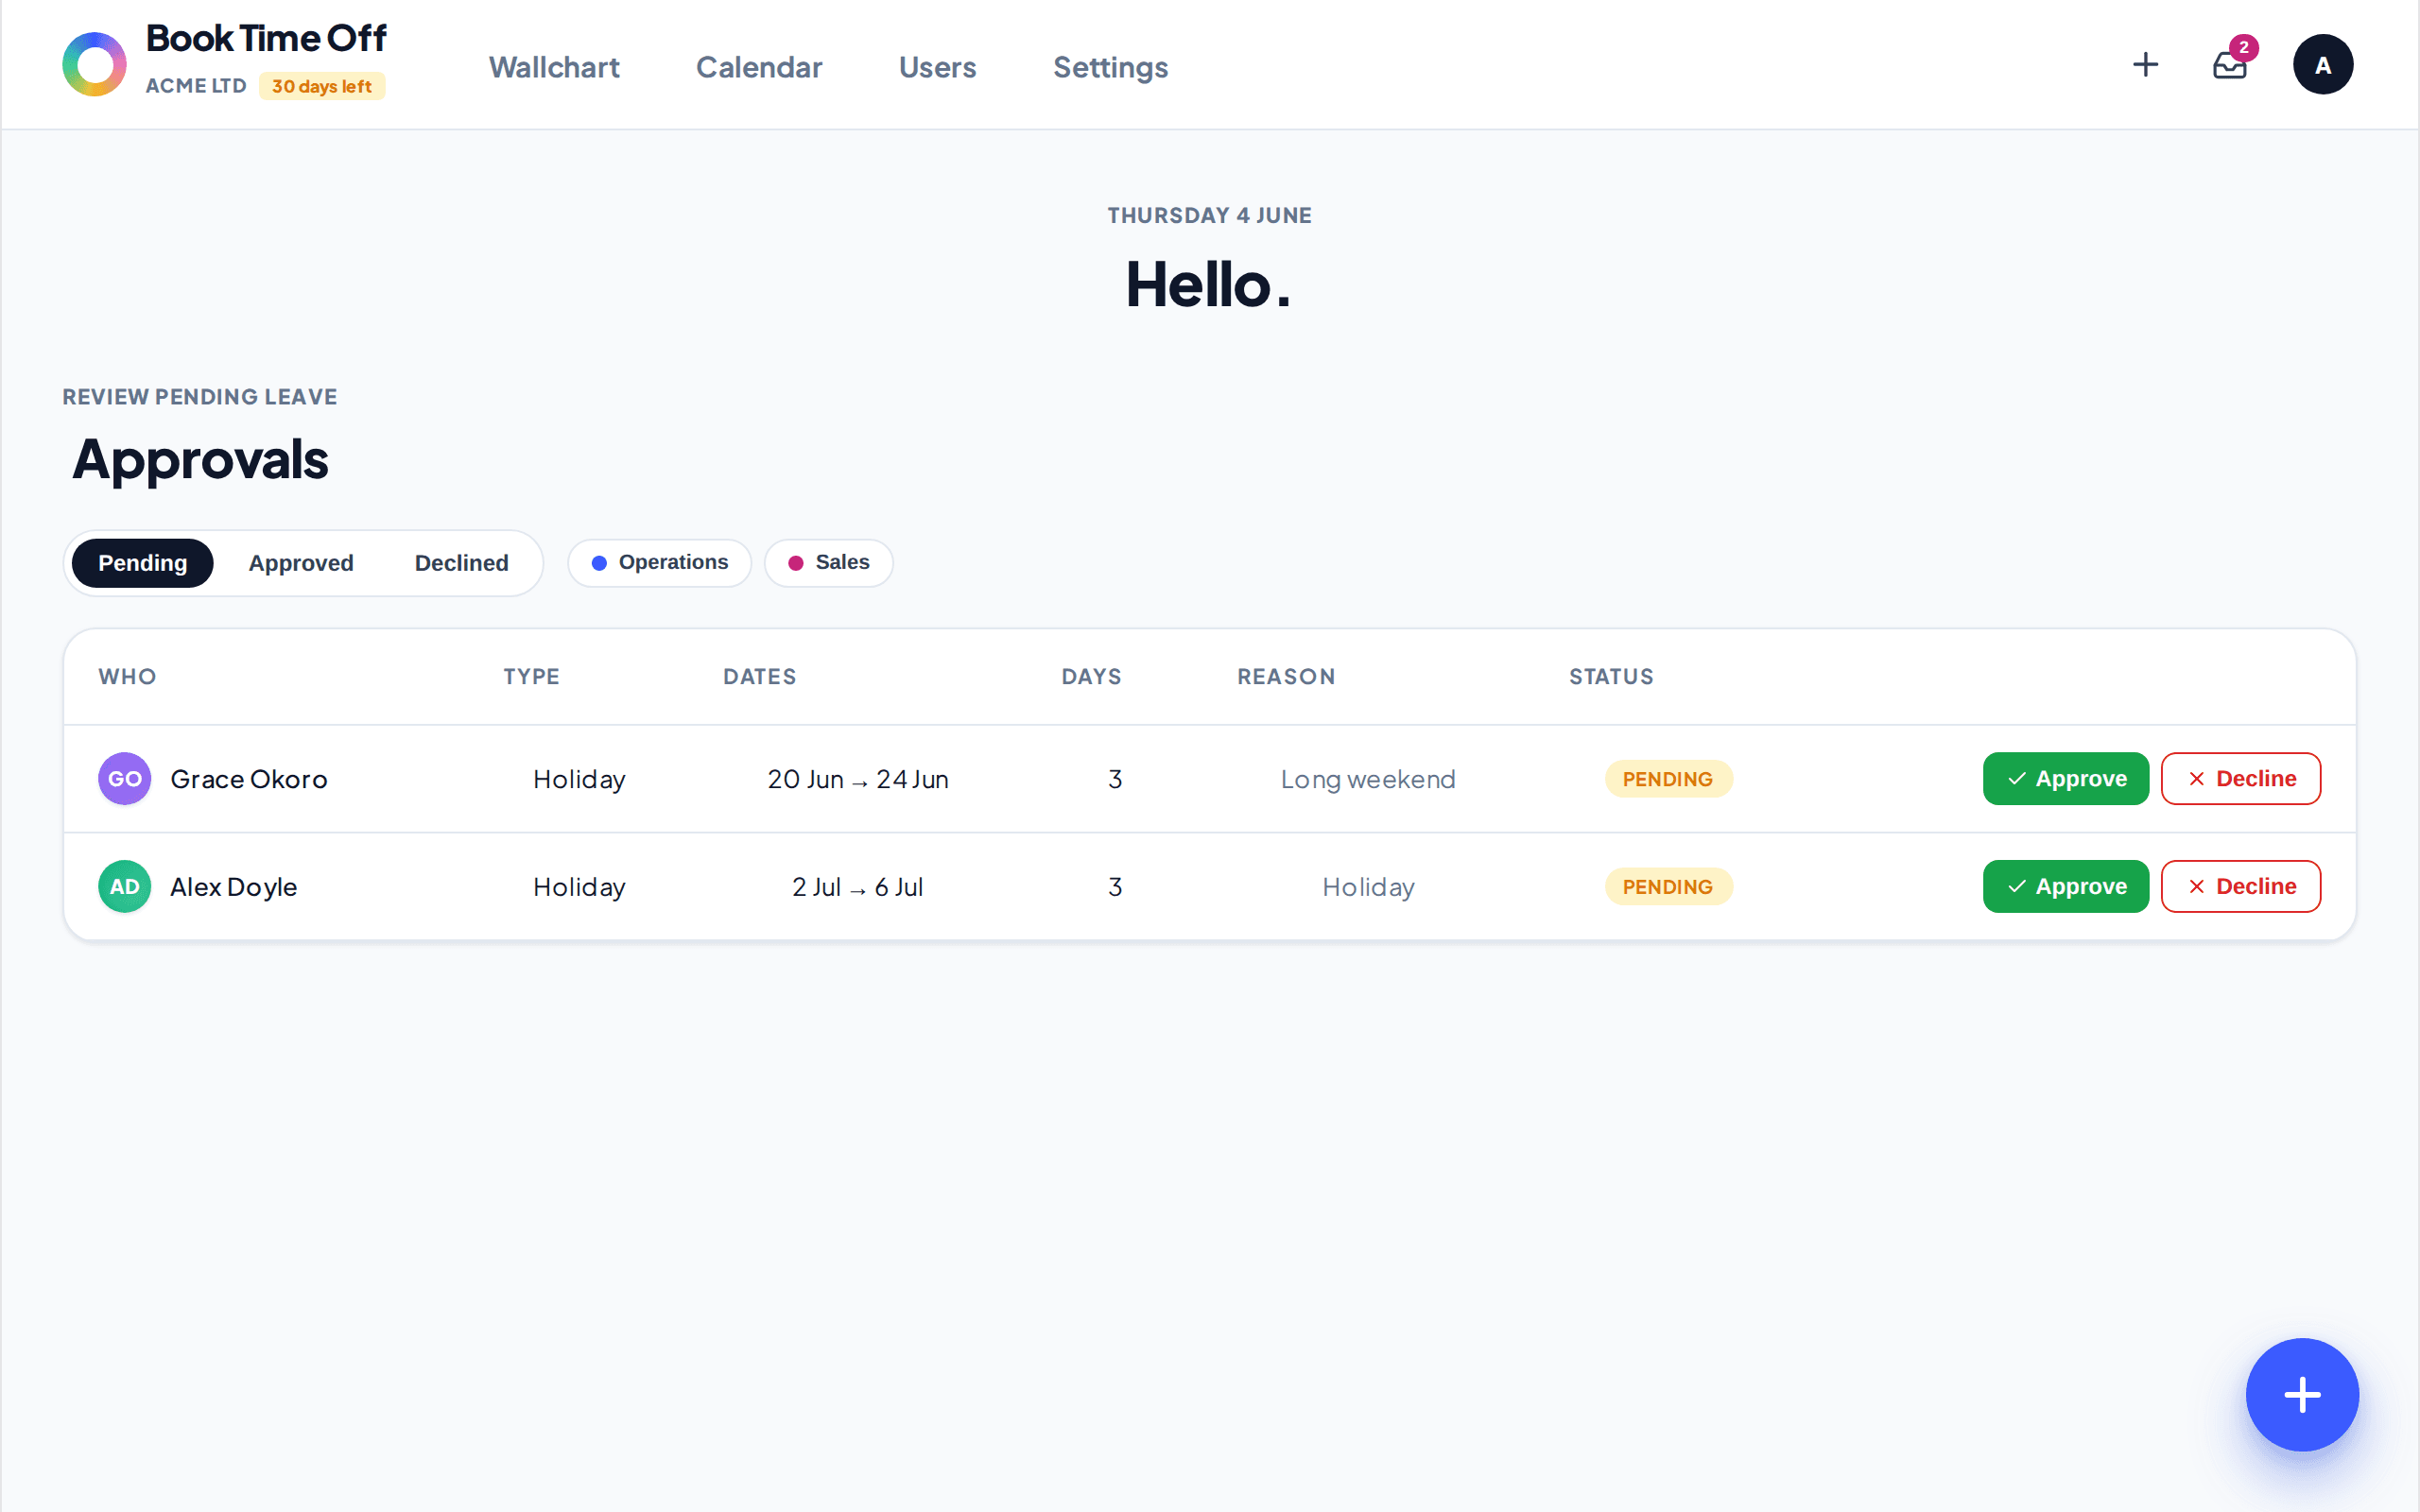Click the blue floating add button
Image resolution: width=2420 pixels, height=1512 pixels.
(2302, 1394)
